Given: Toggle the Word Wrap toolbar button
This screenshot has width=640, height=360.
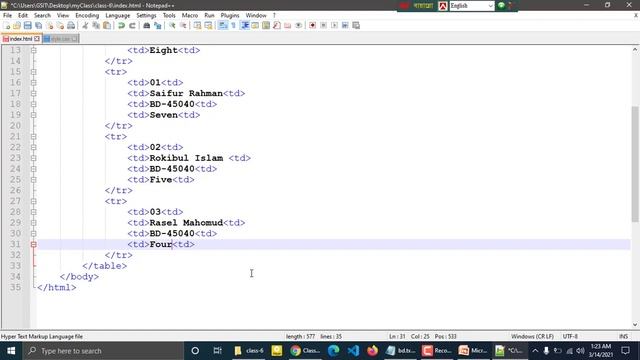Looking at the screenshot, I should tap(222, 25).
